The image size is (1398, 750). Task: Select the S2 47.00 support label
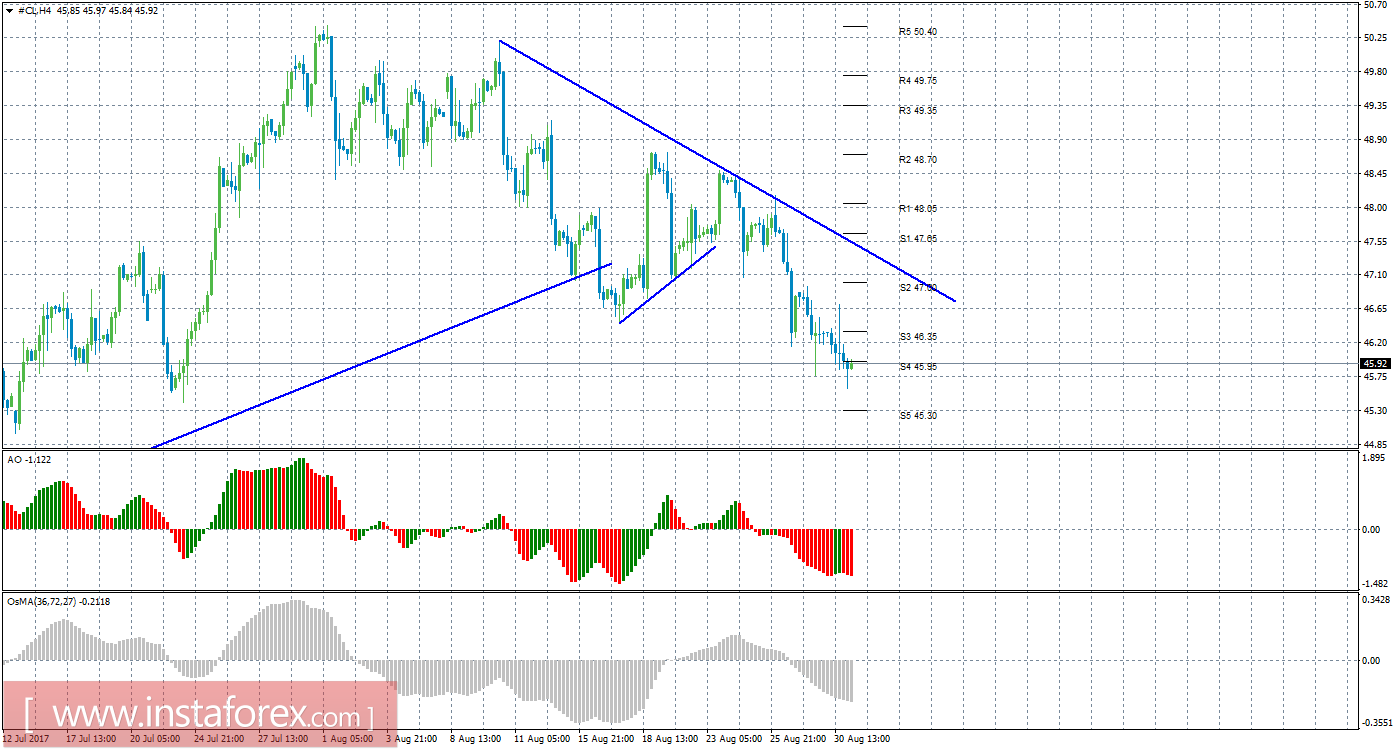point(917,287)
